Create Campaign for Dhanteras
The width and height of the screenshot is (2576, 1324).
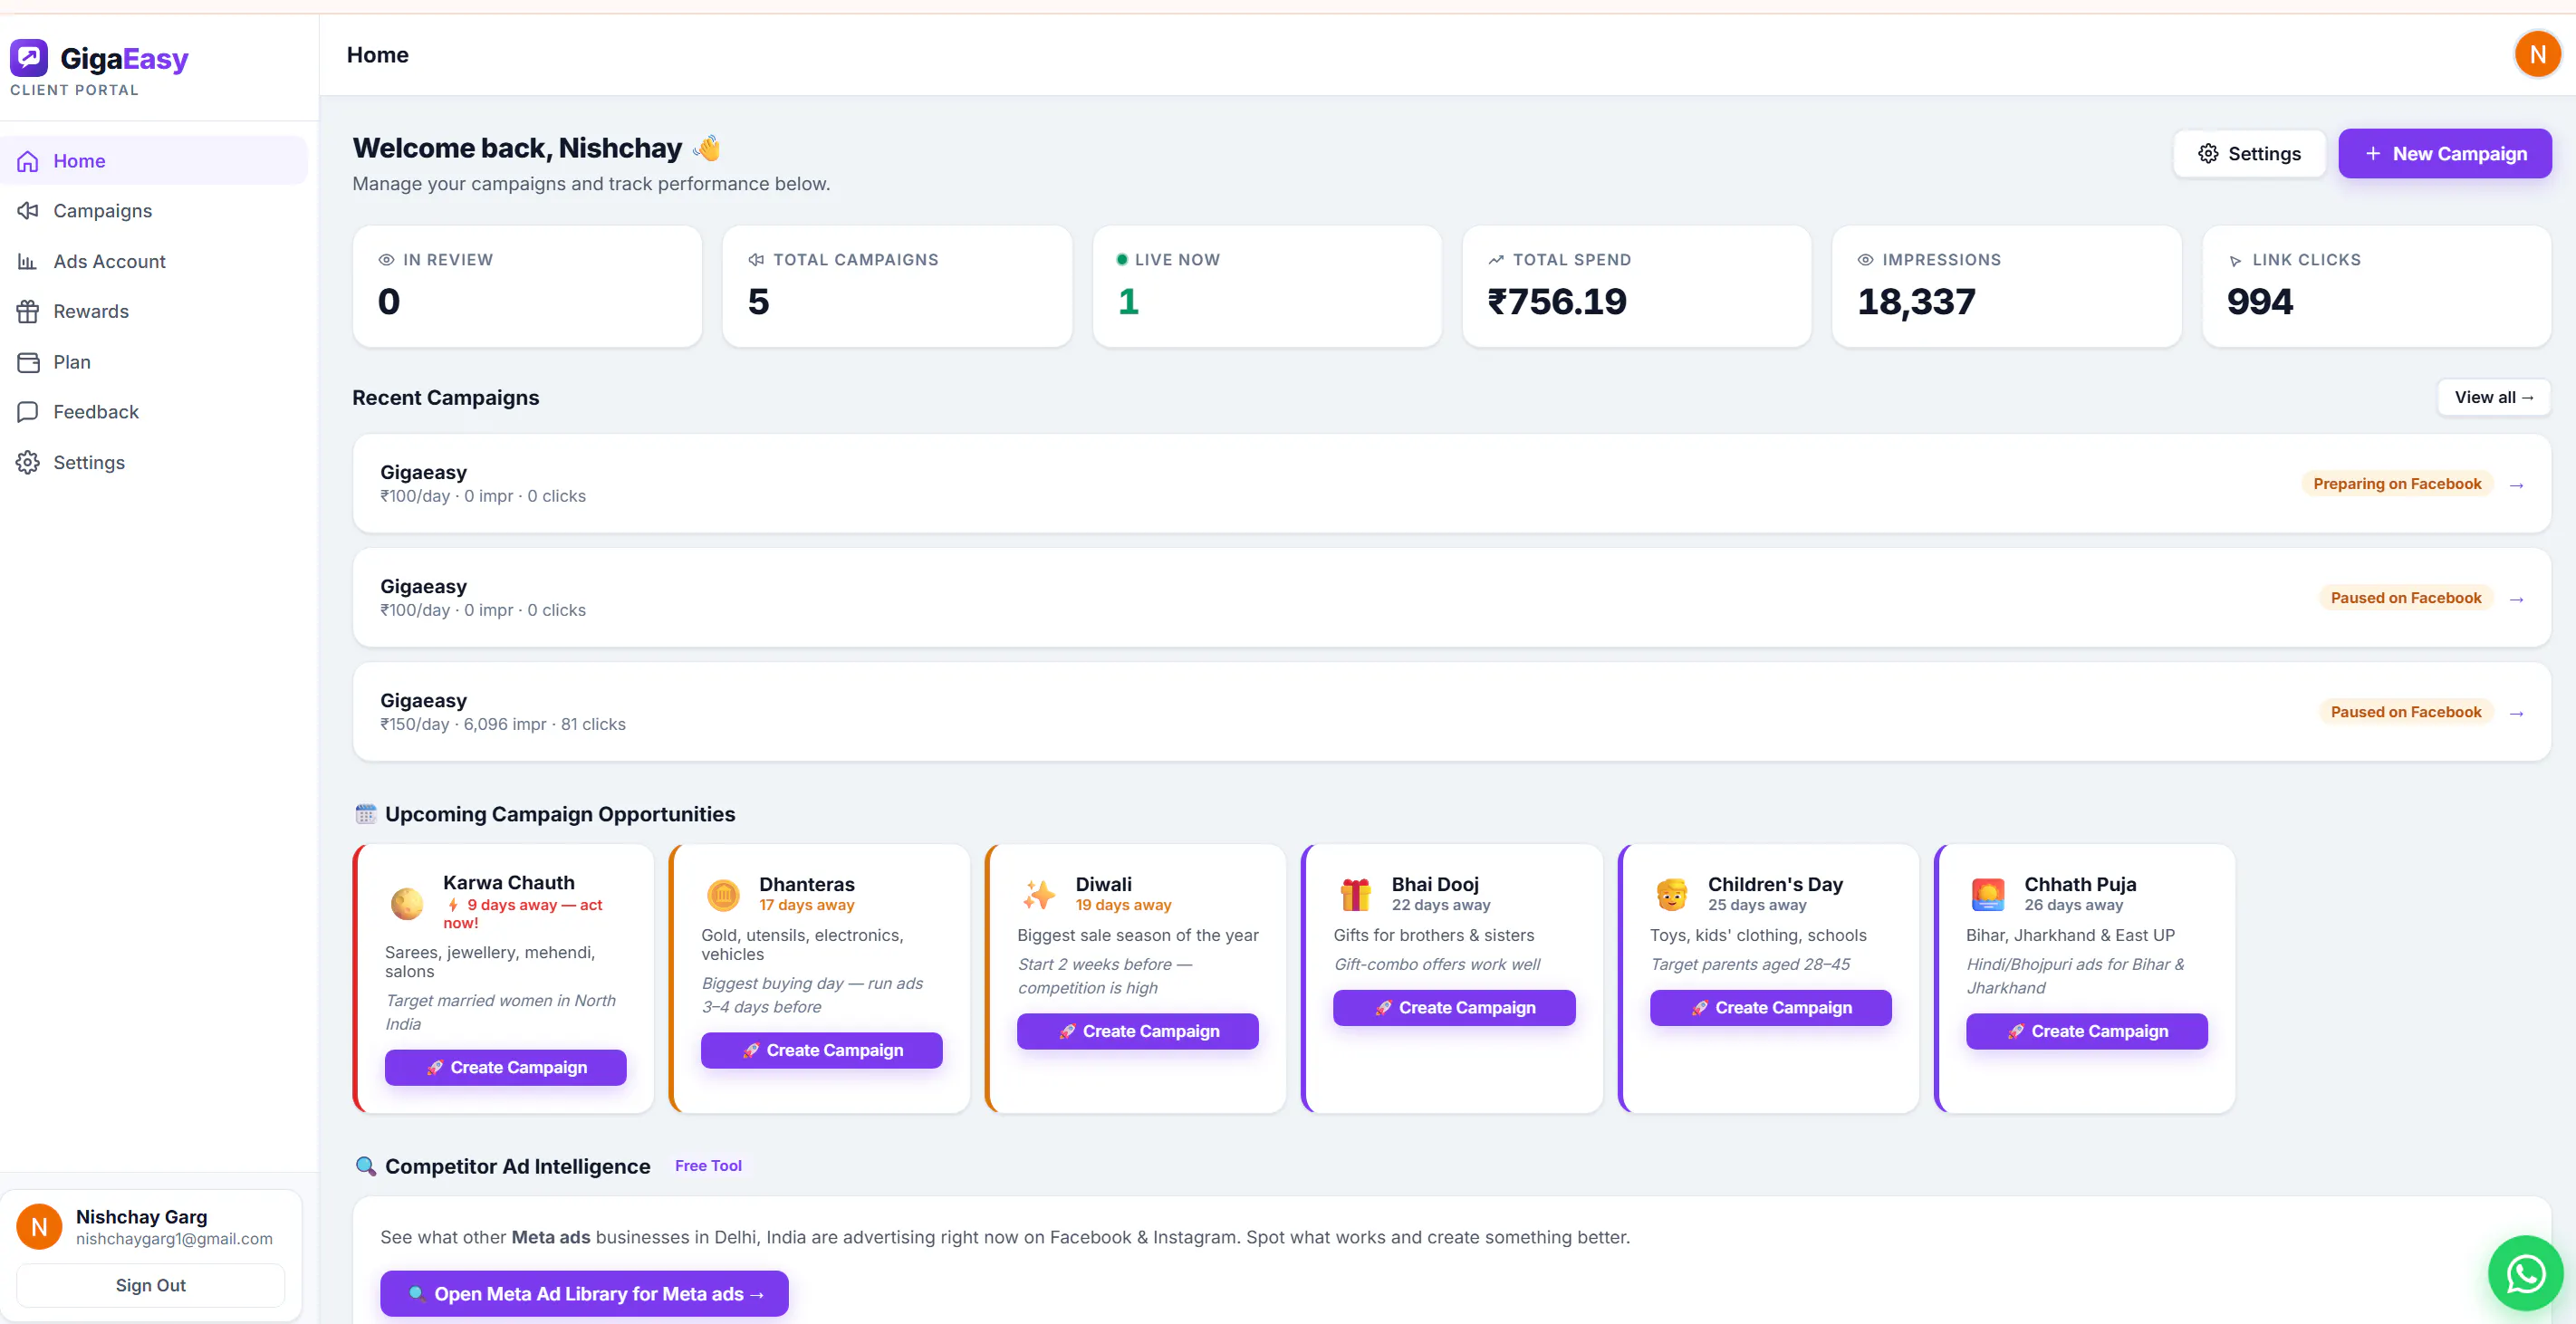click(x=822, y=1050)
